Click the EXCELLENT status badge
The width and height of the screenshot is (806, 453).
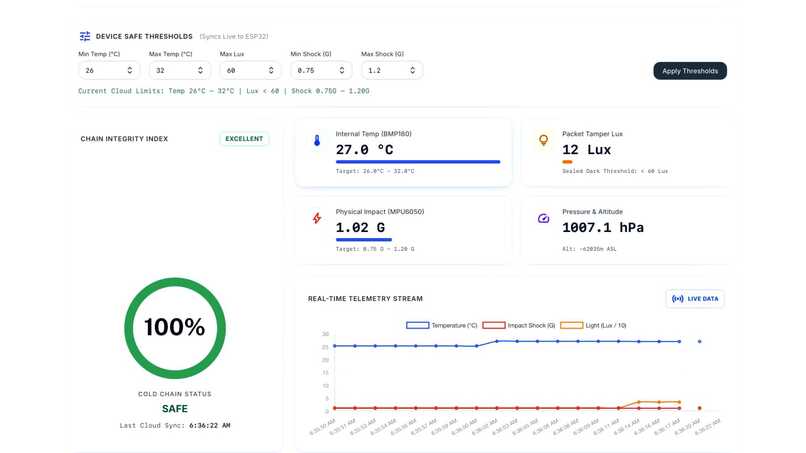(244, 139)
